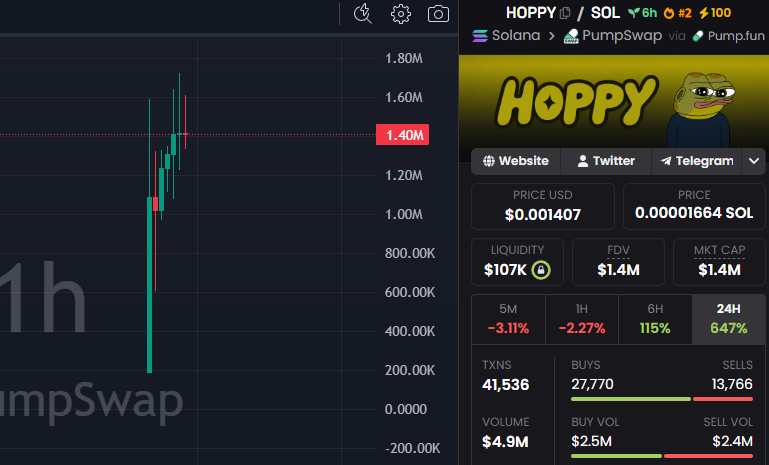
Task: Open the quick search lightning icon
Action: [x=362, y=14]
